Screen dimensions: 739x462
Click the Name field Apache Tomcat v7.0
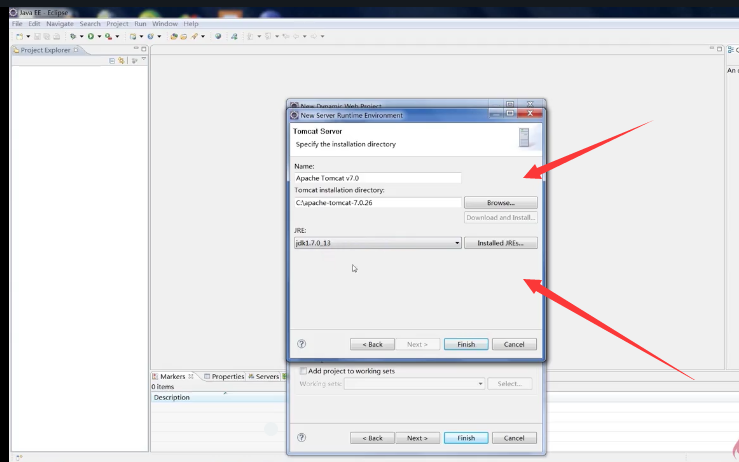[x=378, y=178]
